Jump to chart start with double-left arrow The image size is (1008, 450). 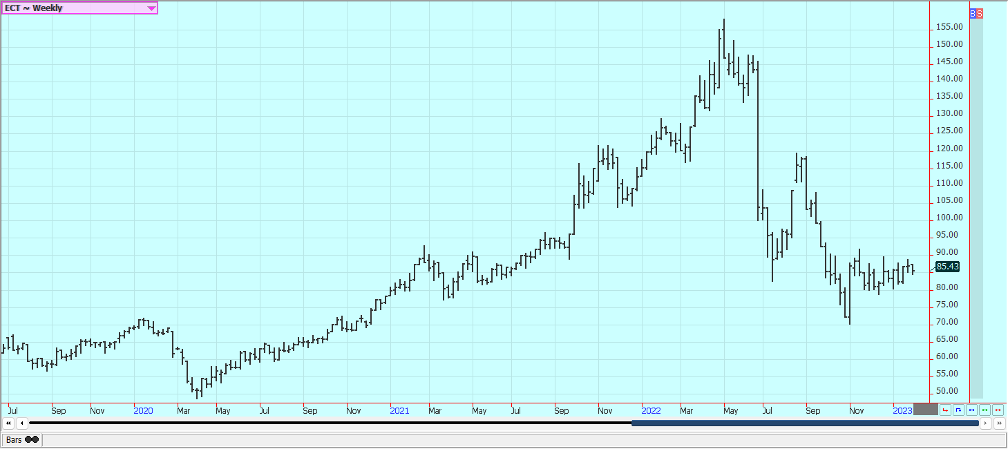pos(9,424)
